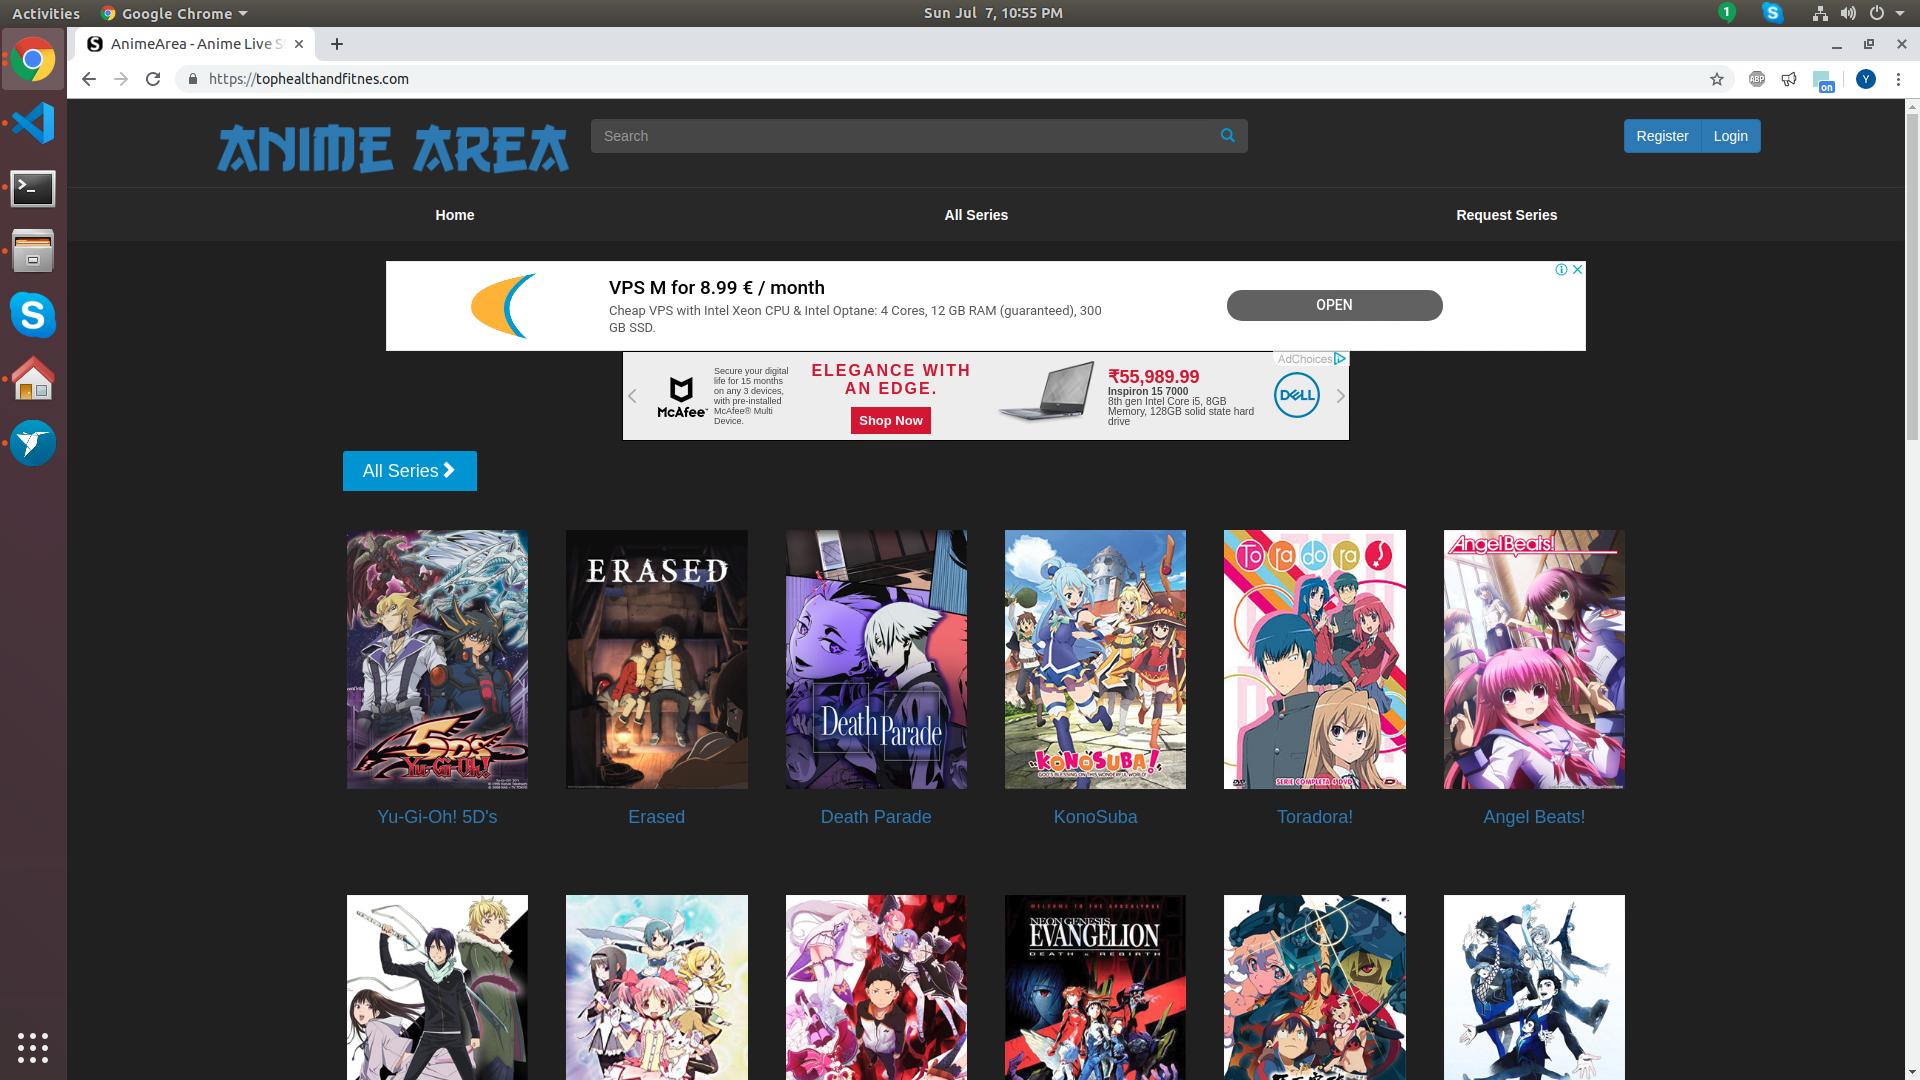Click OPEN on the VPS ad
This screenshot has width=1920, height=1080.
1334,305
